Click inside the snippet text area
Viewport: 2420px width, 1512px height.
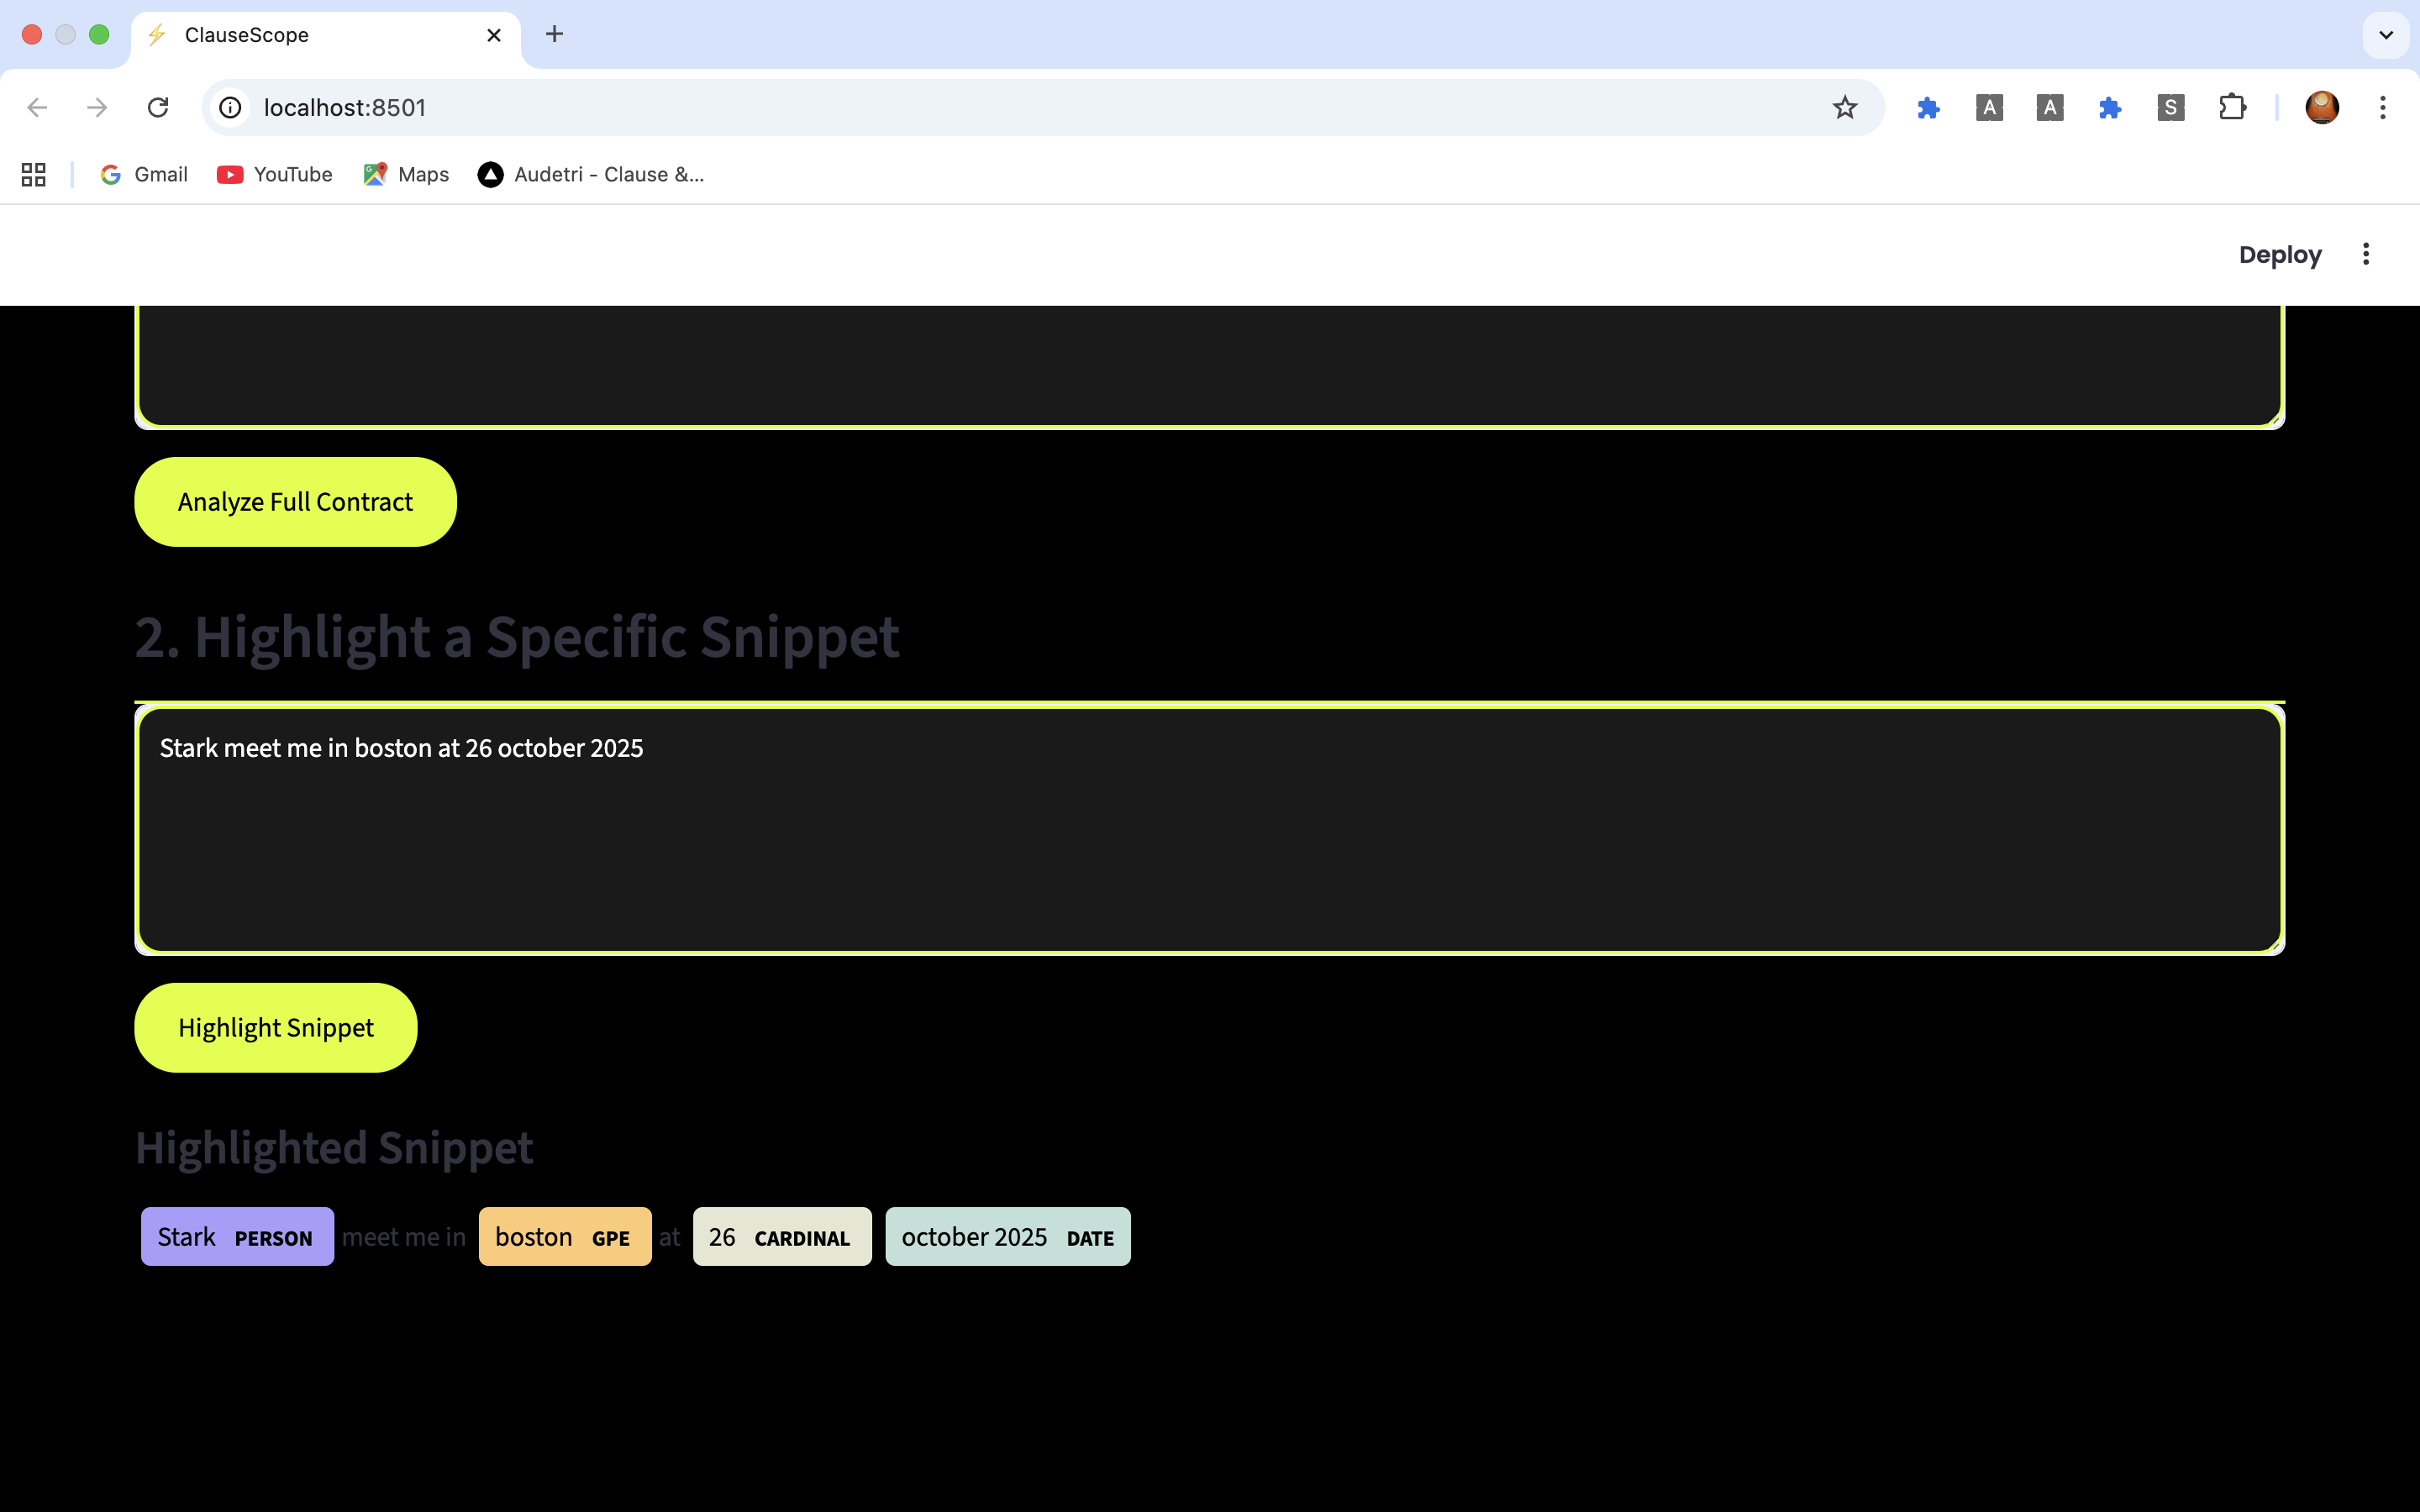coord(1208,830)
